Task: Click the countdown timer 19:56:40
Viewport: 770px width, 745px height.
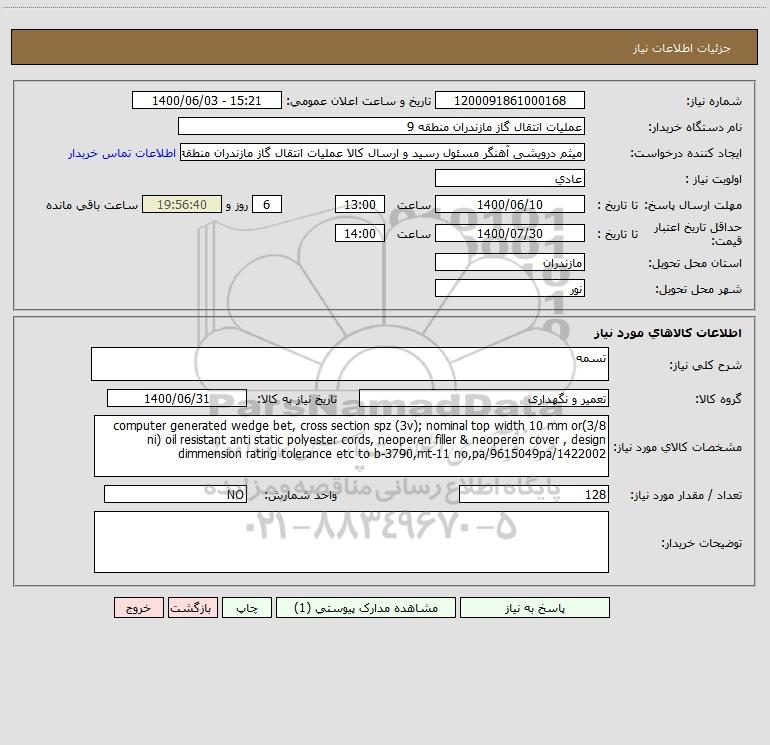Action: click(x=182, y=204)
